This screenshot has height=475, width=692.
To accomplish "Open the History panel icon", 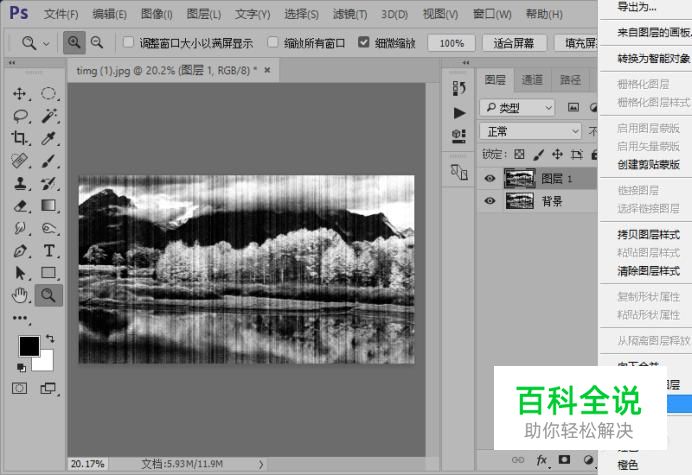I will [x=459, y=88].
